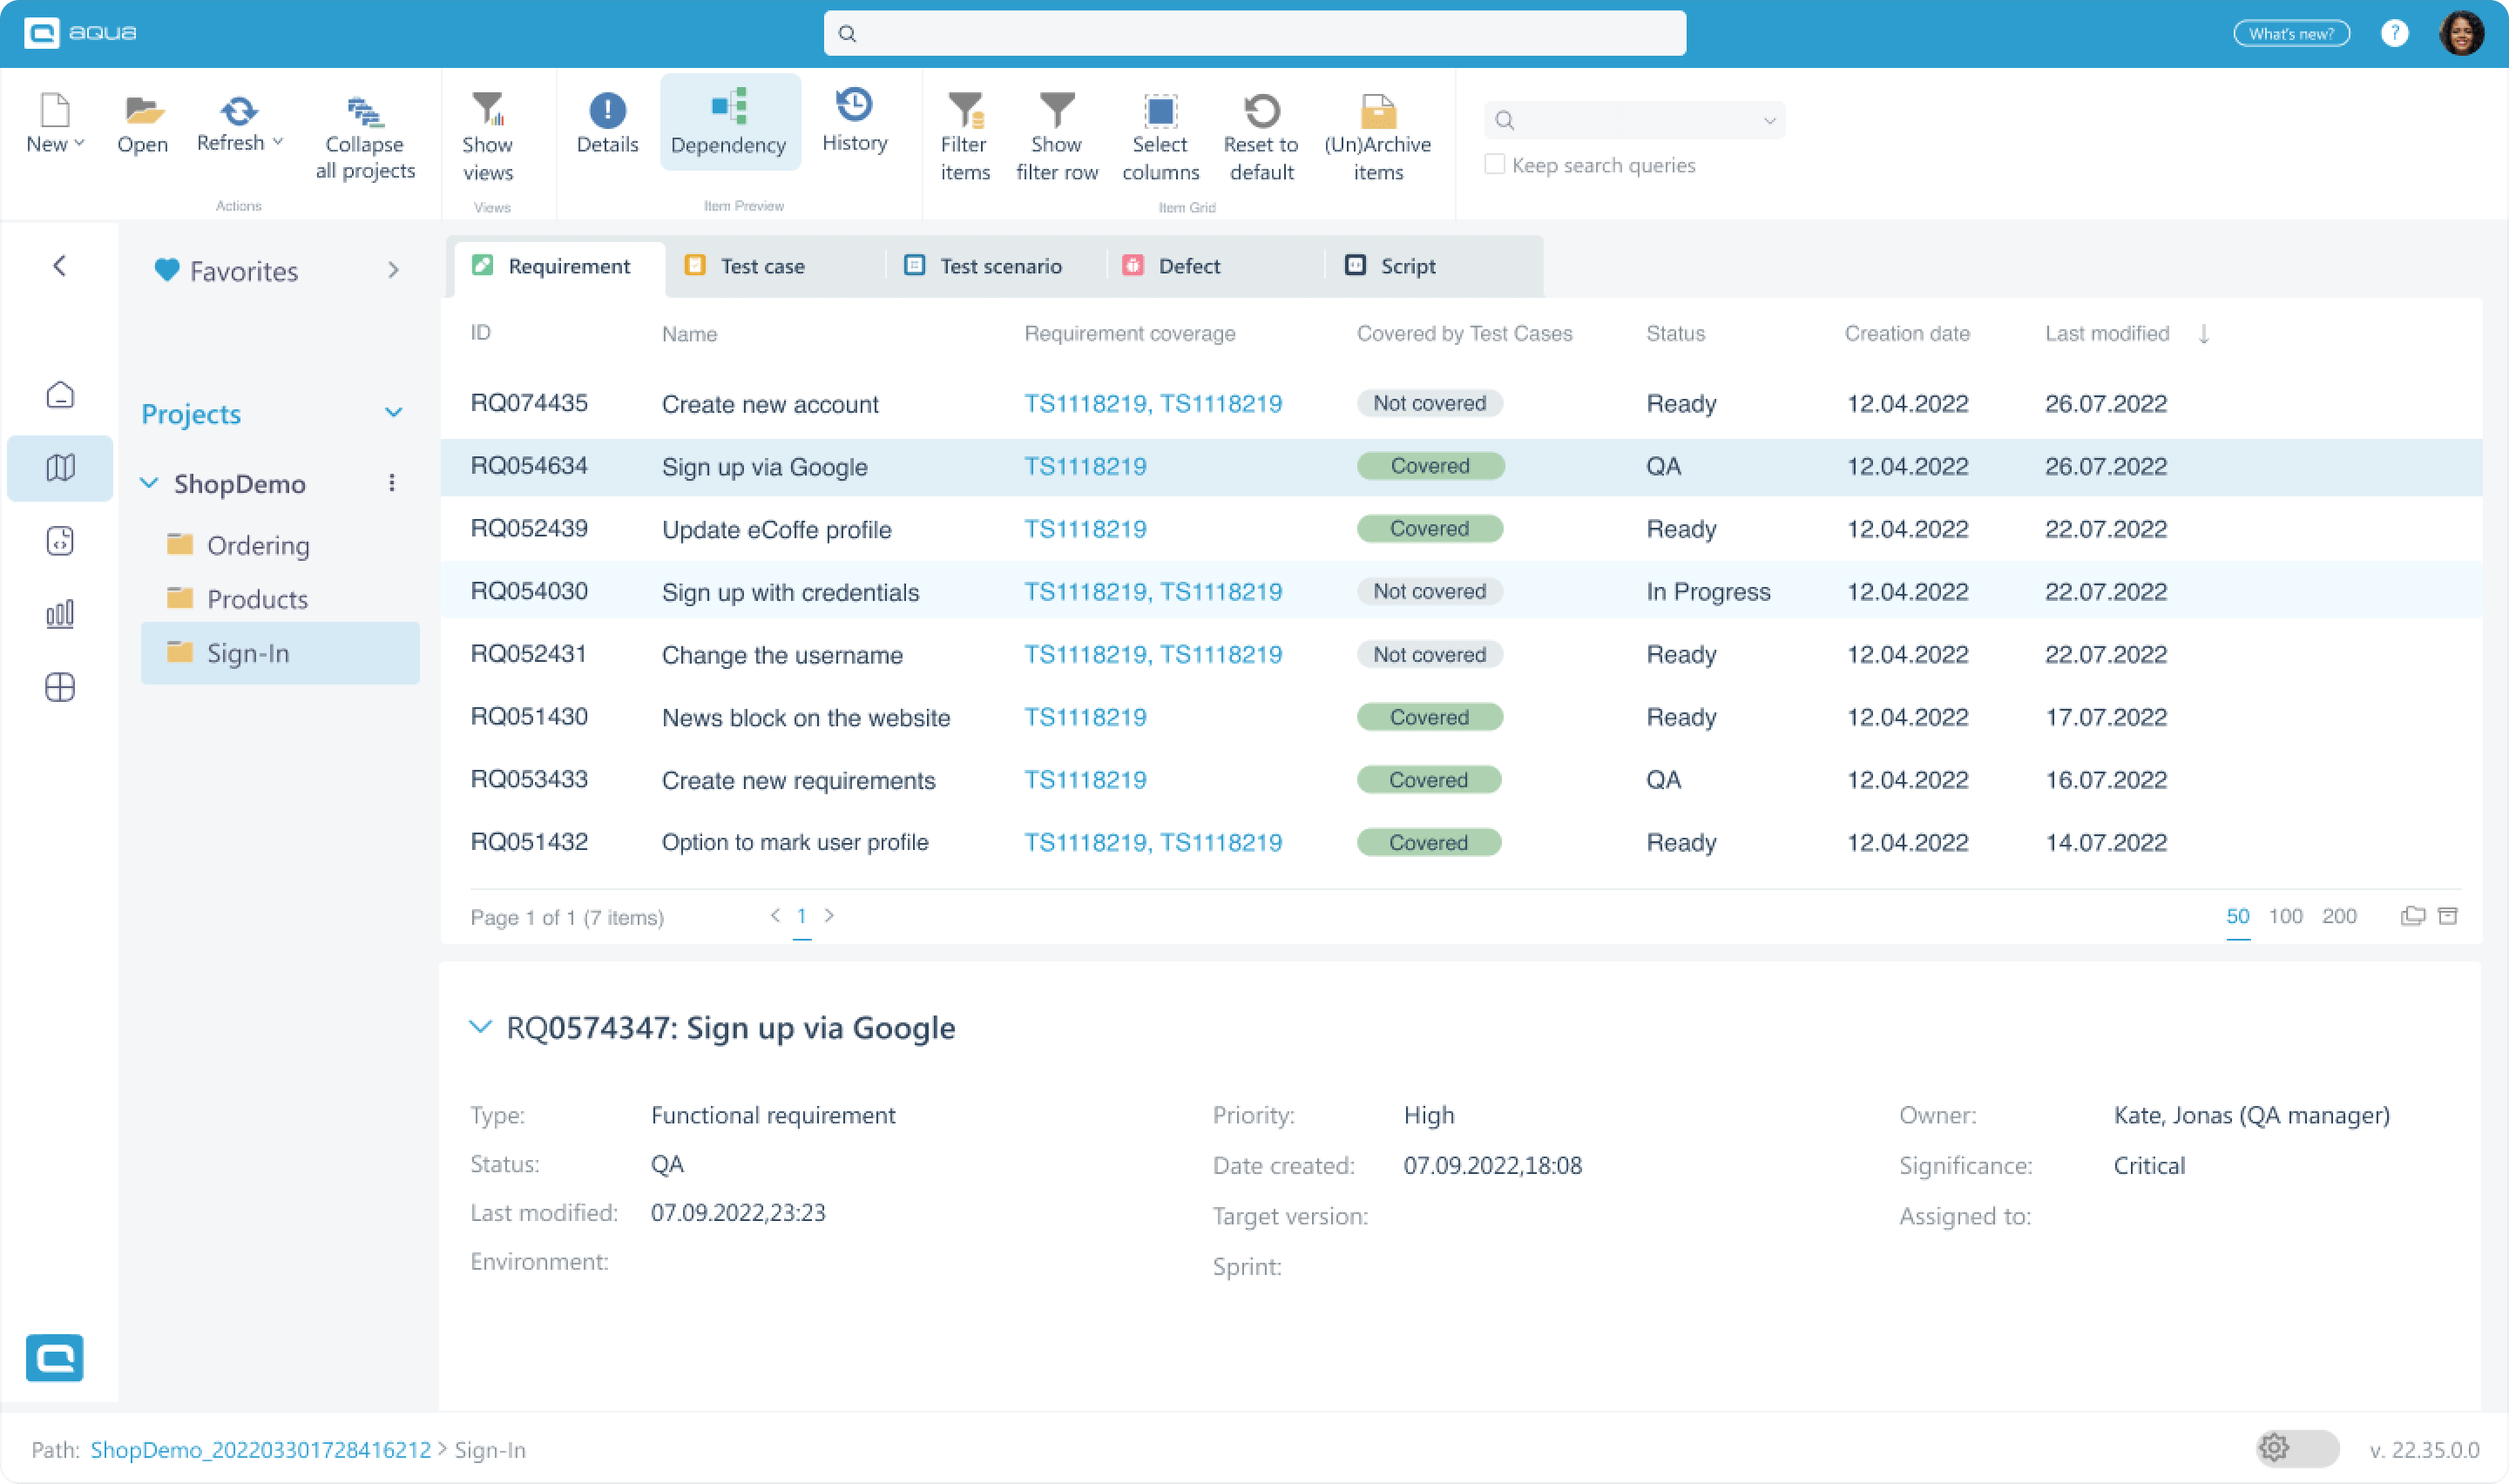Select the Requirement tab
The image size is (2509, 1484).
553,265
